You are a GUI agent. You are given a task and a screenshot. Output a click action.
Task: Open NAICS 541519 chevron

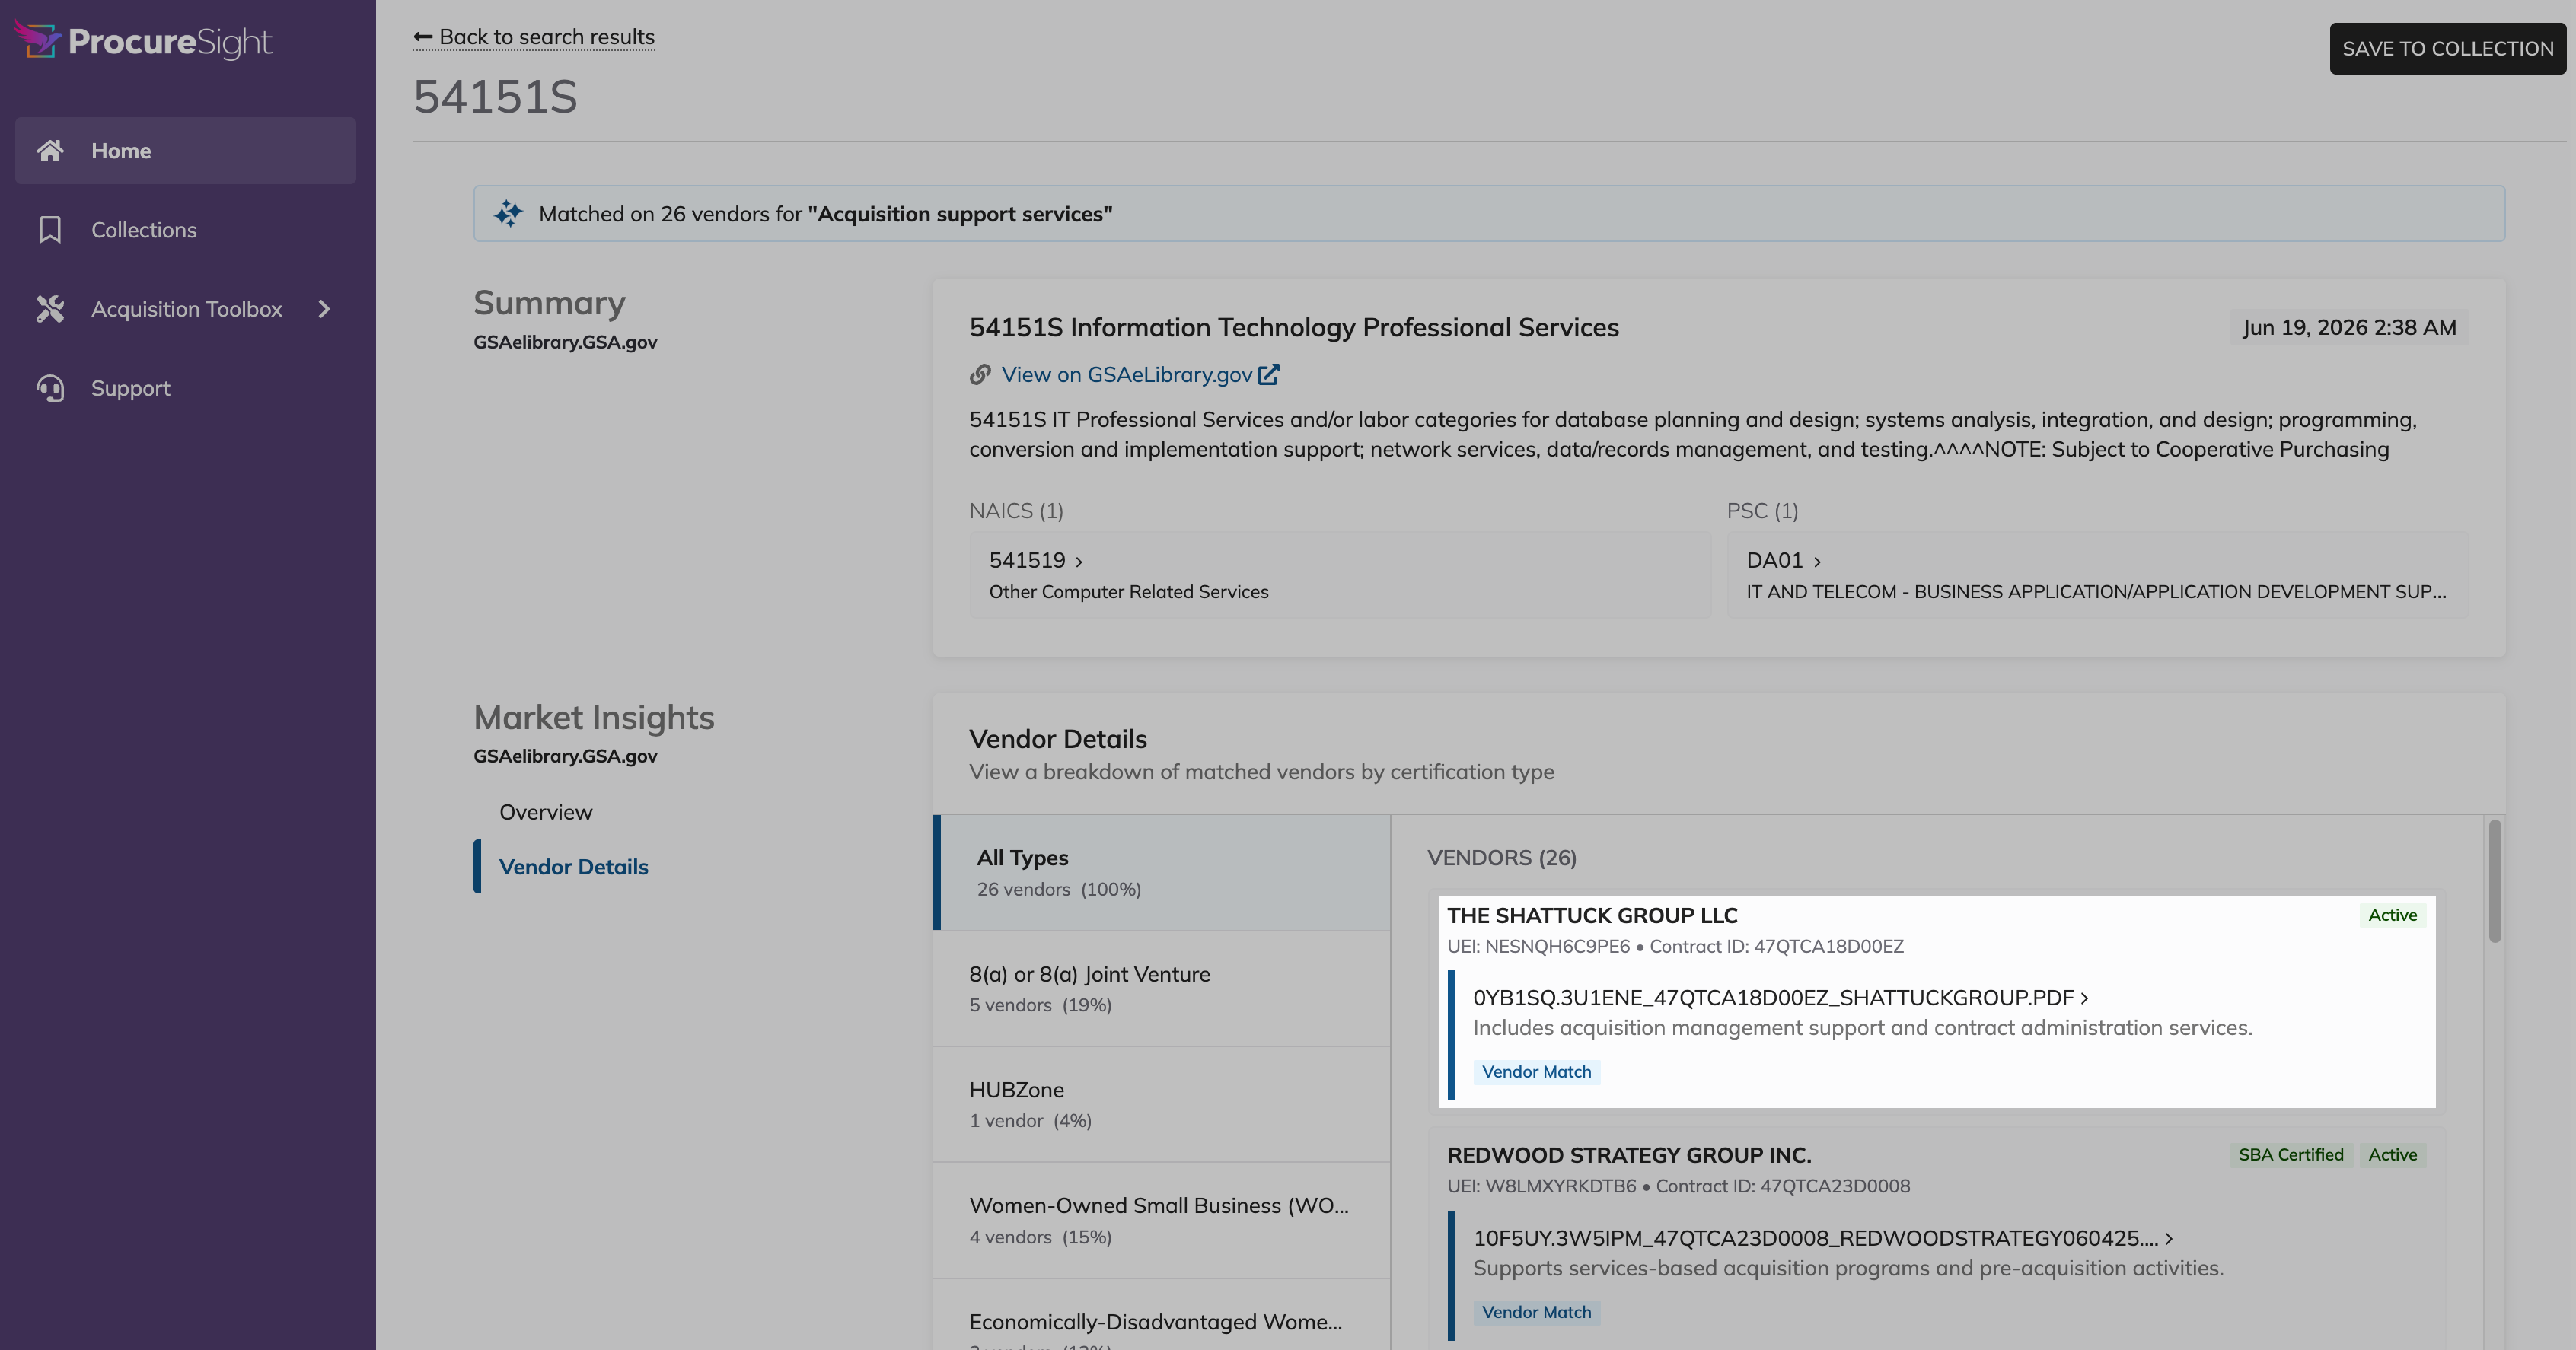coord(1079,562)
